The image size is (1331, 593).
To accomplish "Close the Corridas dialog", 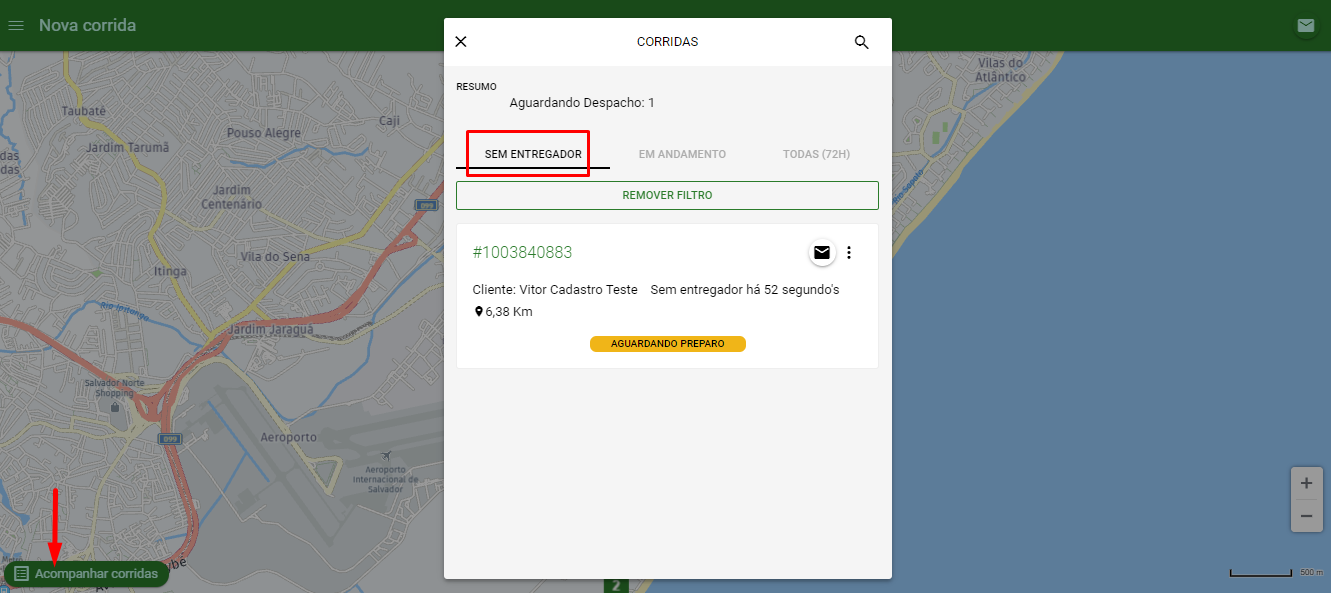I will tap(461, 42).
